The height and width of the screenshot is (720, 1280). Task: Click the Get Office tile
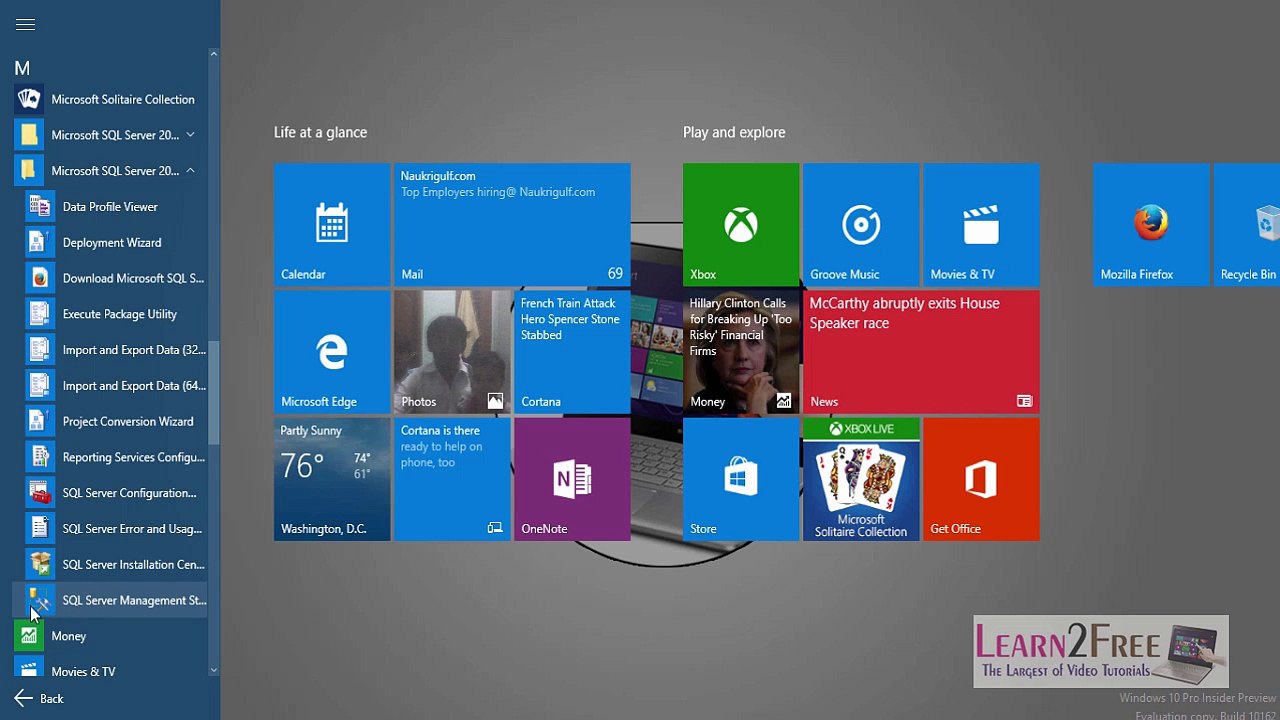click(981, 479)
